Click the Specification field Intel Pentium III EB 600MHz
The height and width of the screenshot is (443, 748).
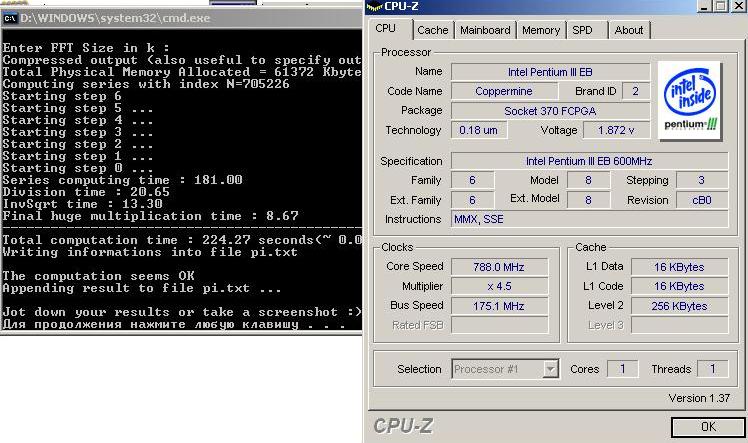(590, 161)
